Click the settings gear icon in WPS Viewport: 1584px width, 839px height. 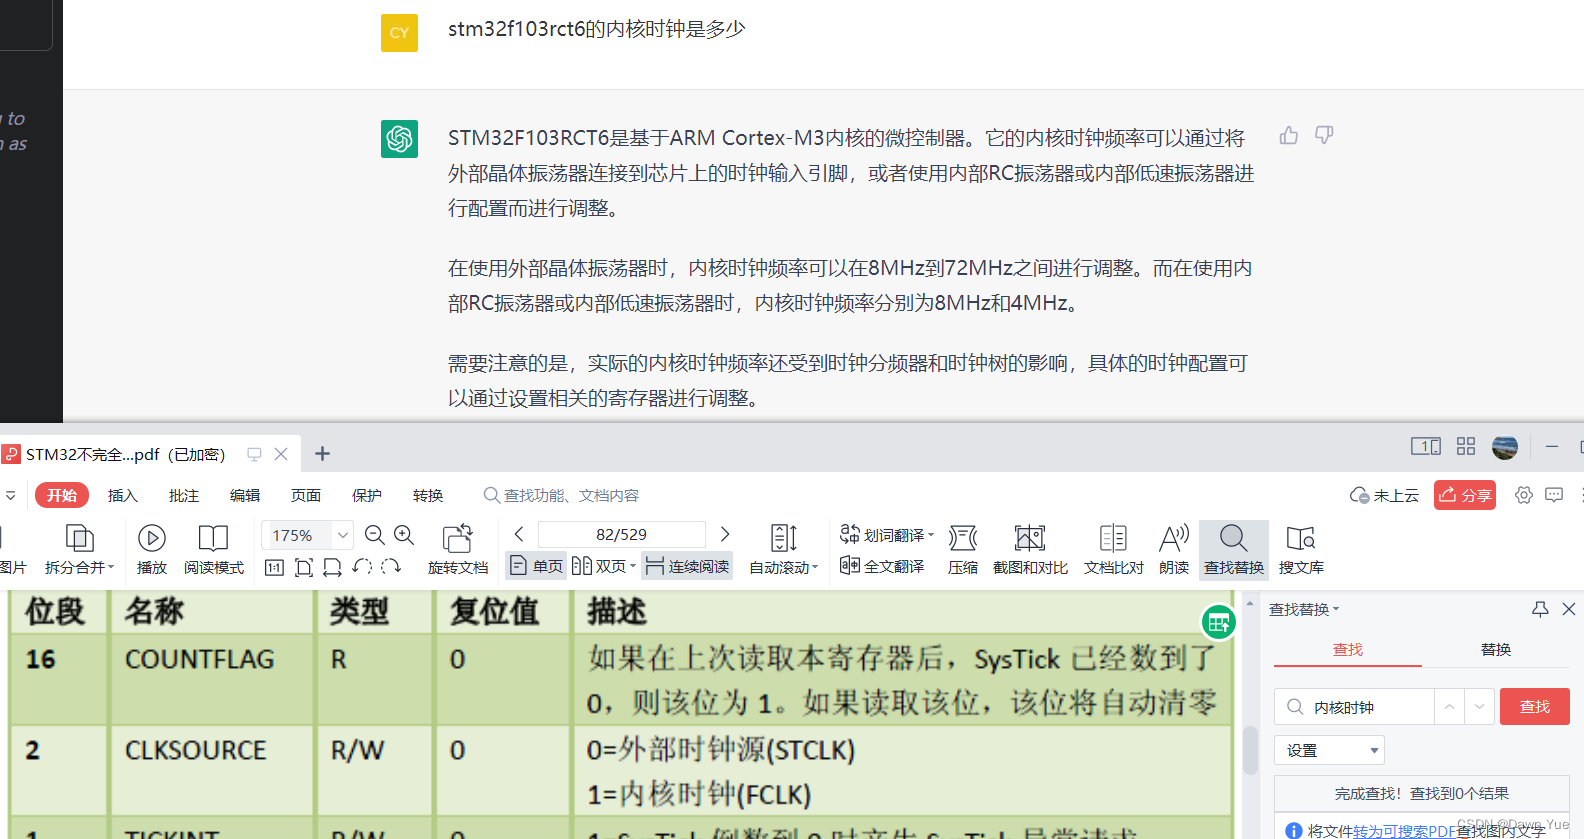pos(1523,495)
